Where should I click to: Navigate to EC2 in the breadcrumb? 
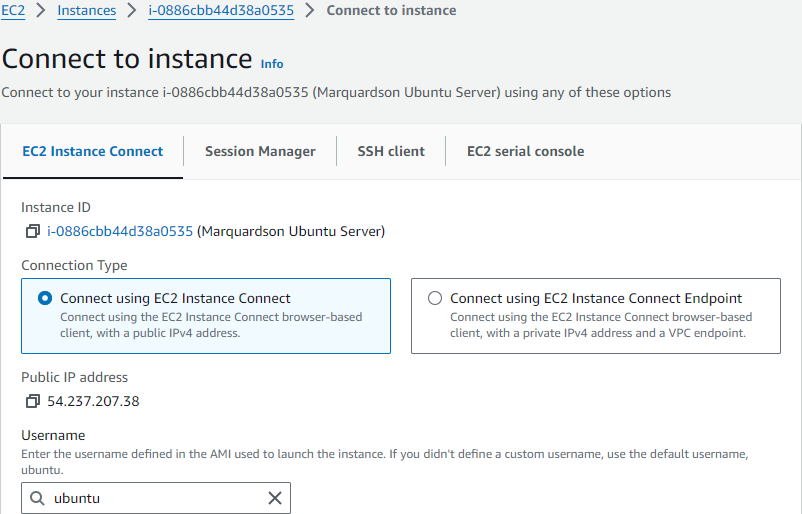(13, 10)
